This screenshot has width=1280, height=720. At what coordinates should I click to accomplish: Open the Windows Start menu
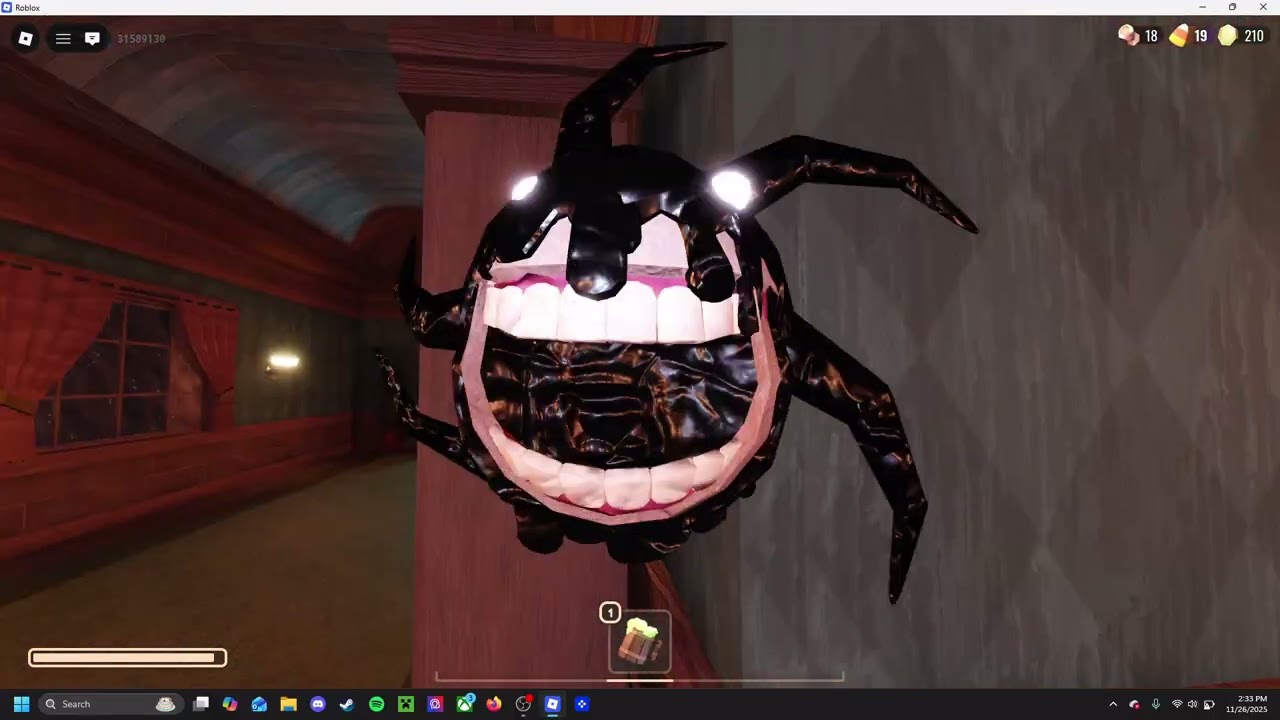pos(21,704)
